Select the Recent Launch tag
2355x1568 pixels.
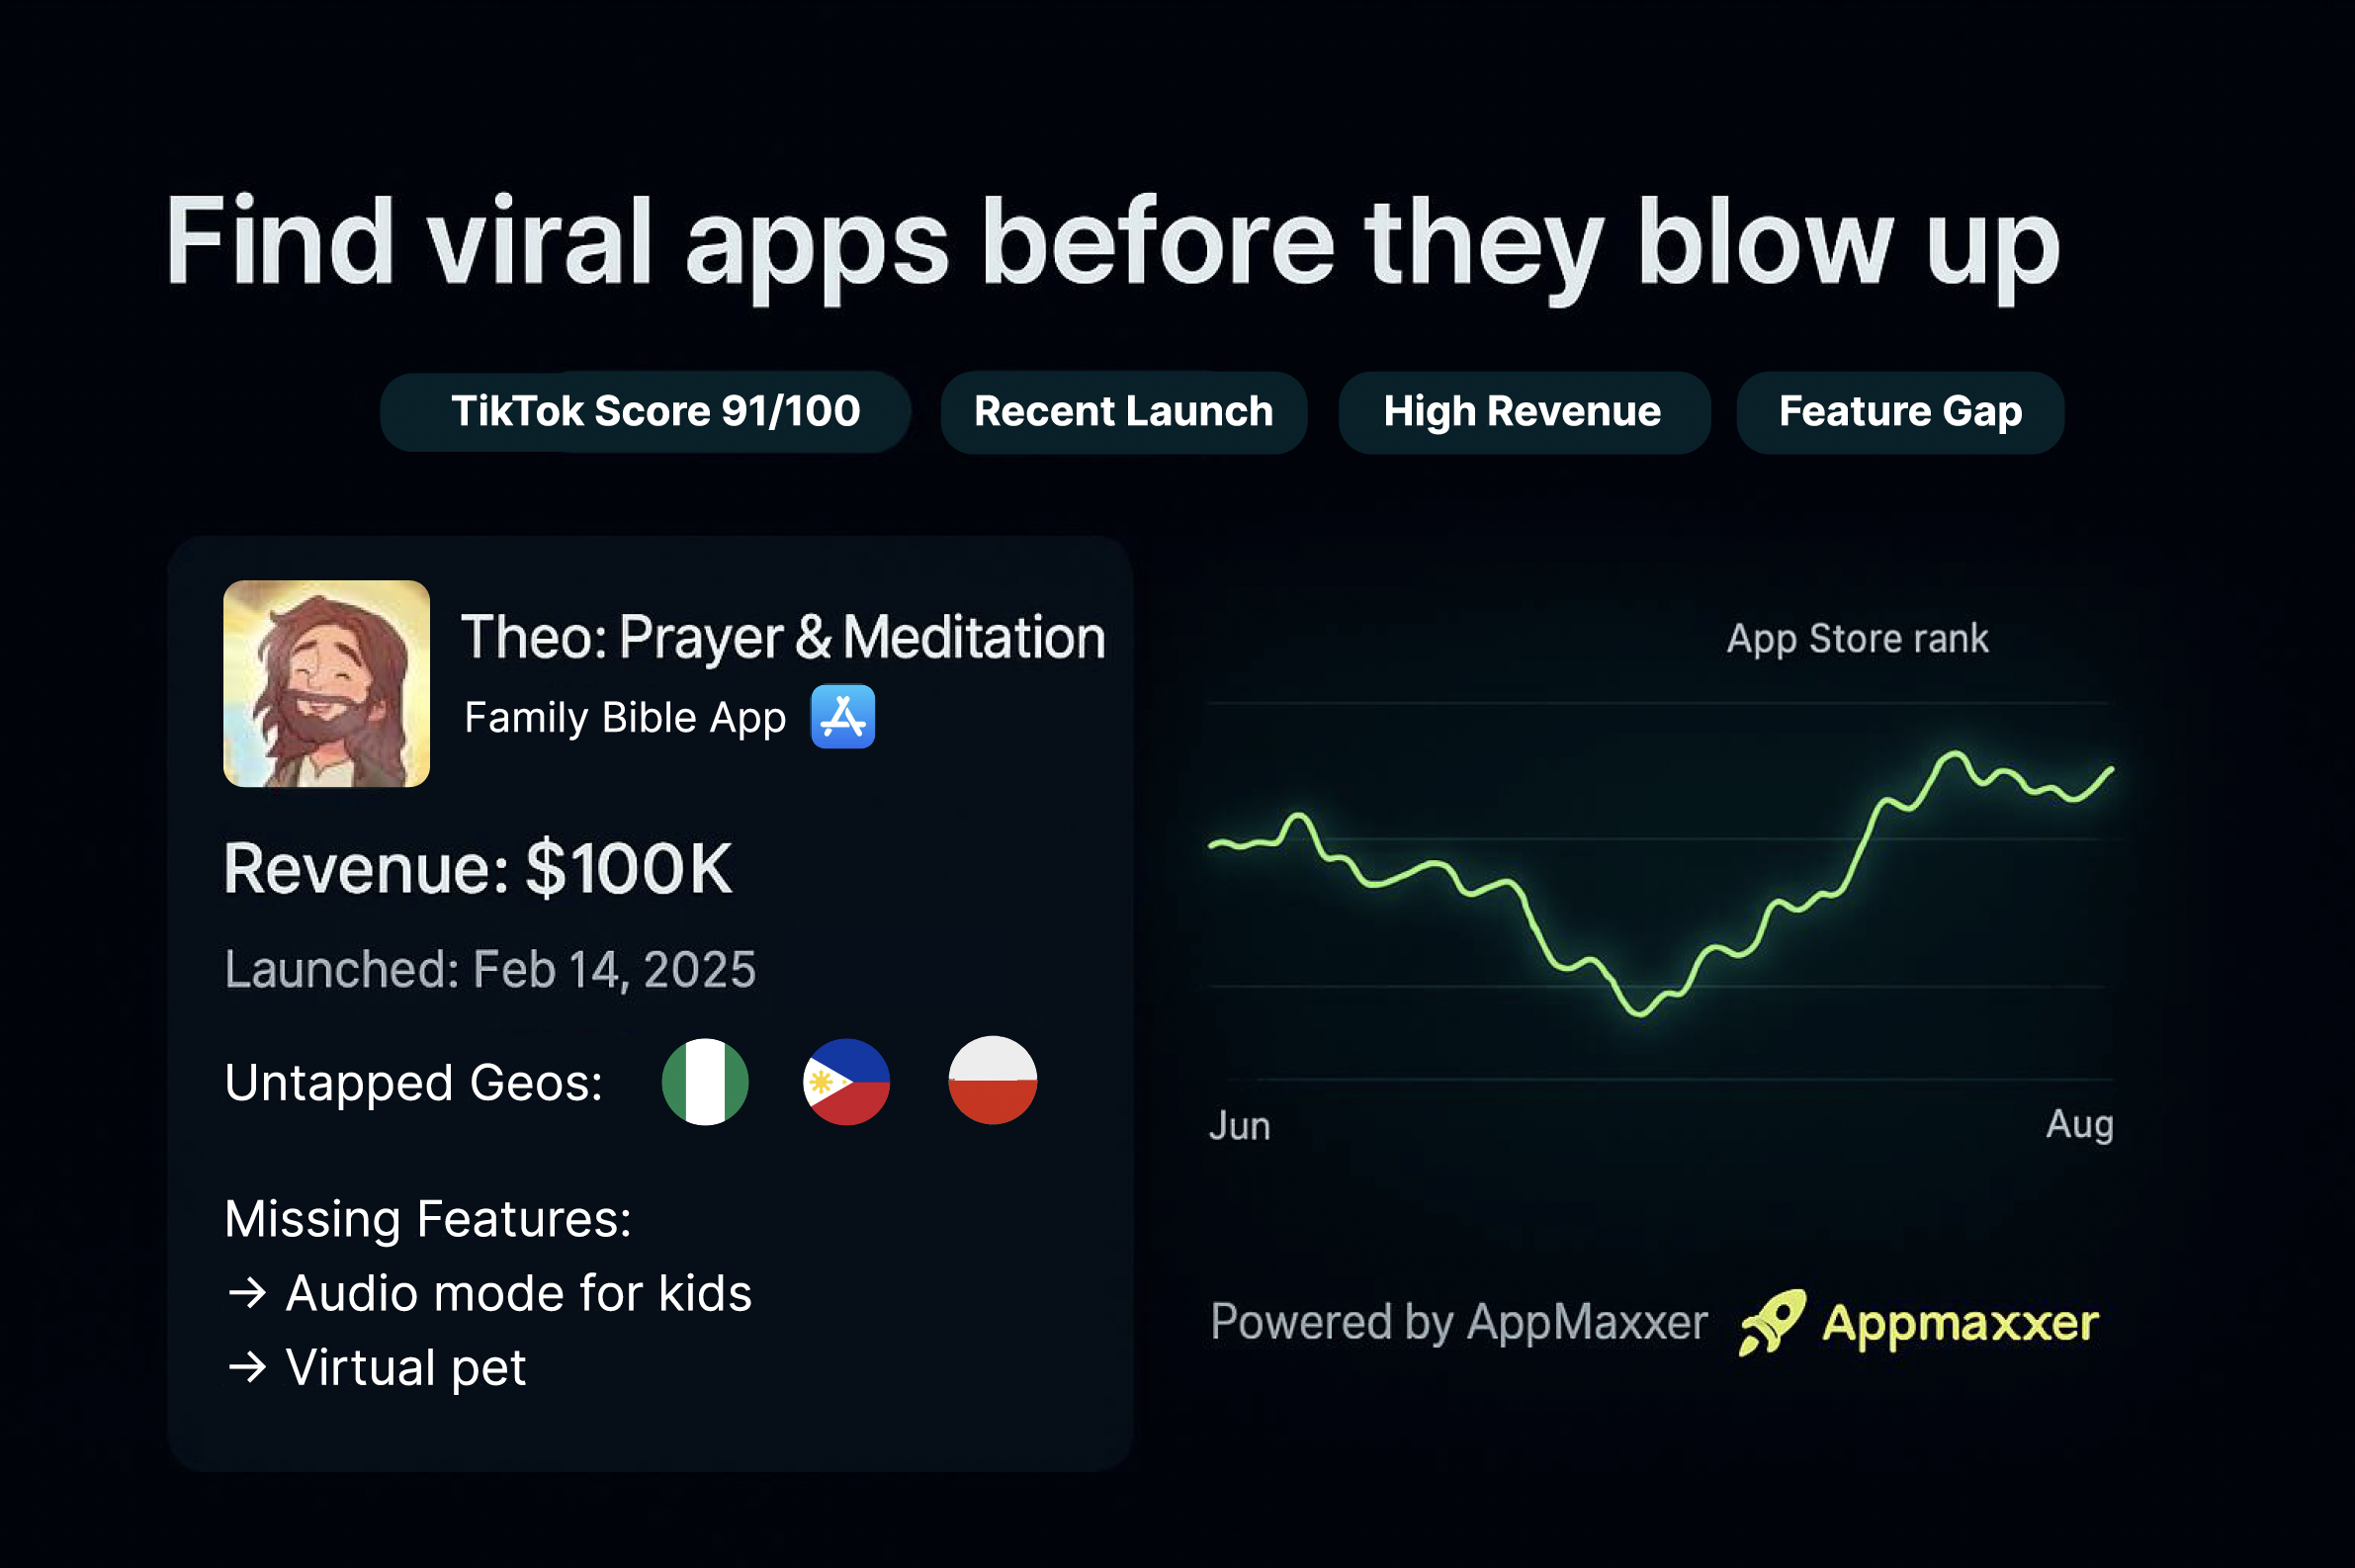point(1123,412)
